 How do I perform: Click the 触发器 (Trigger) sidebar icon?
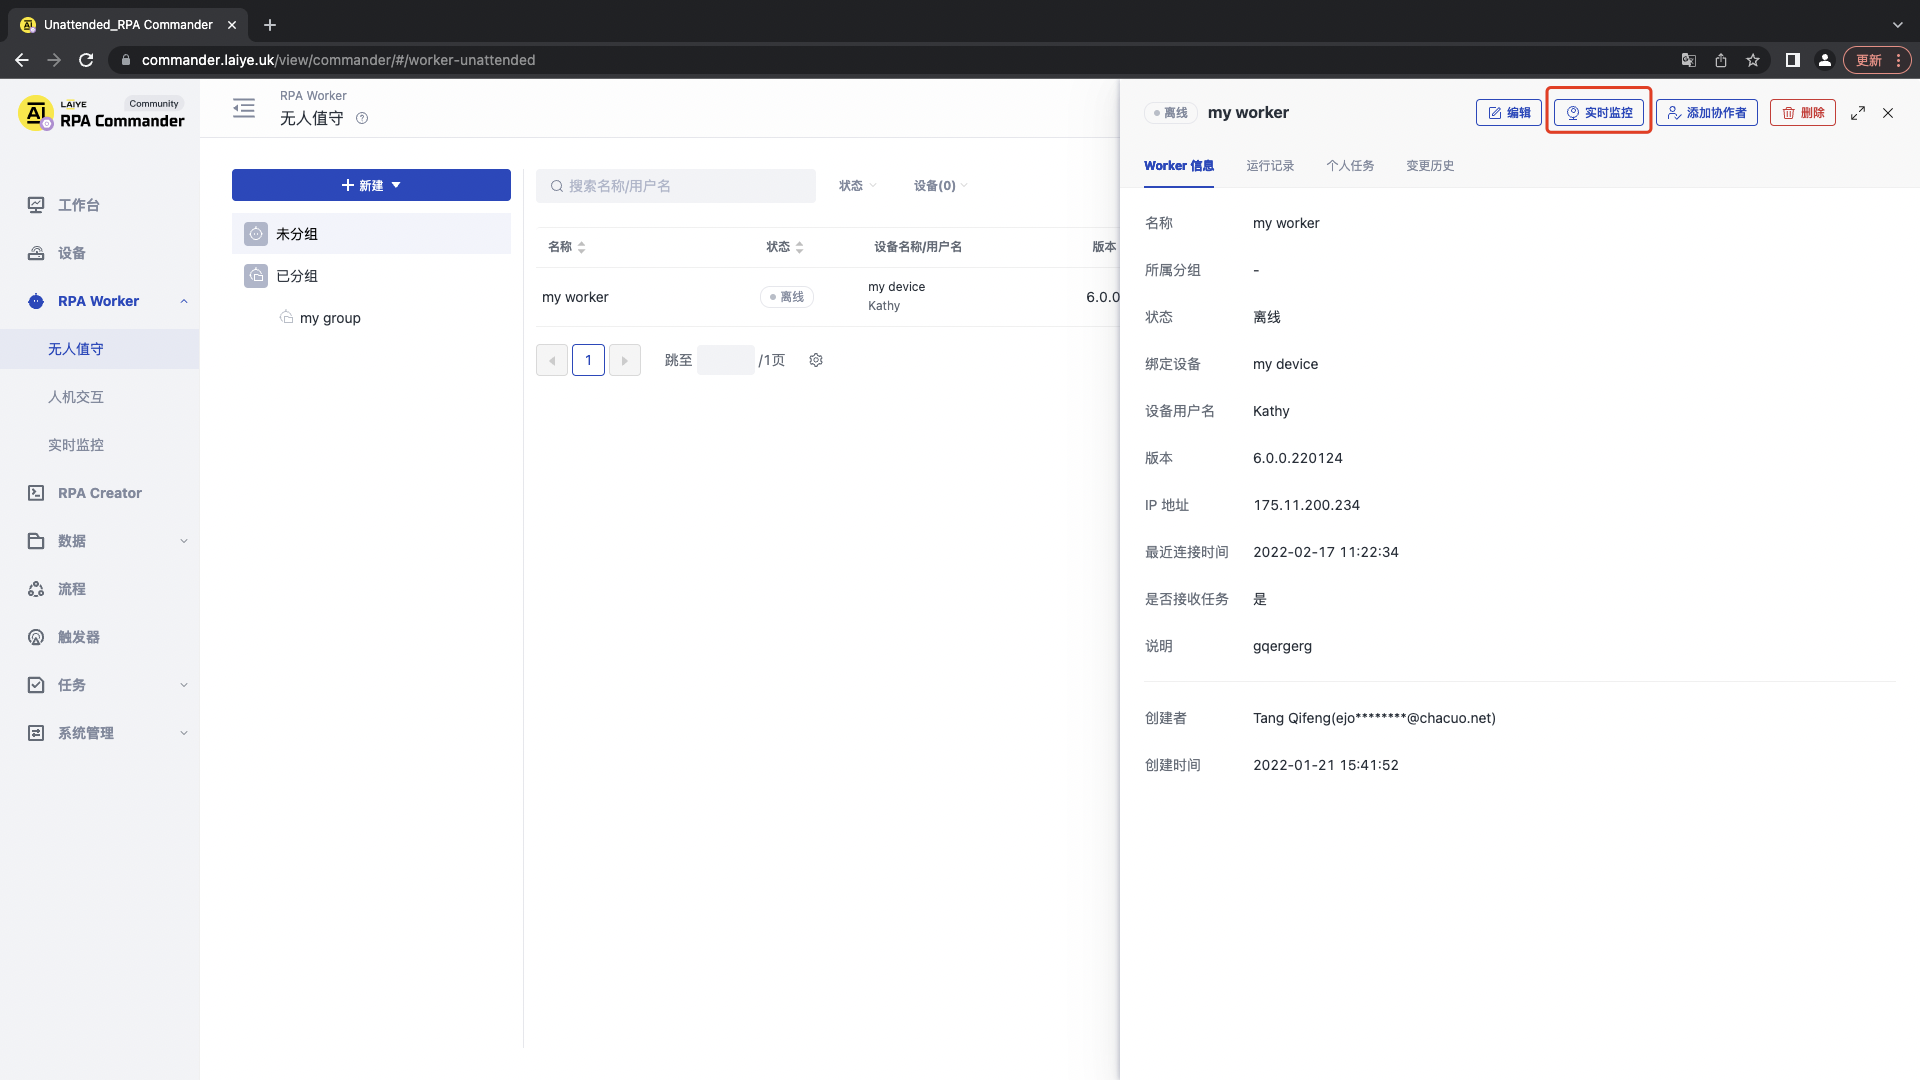(x=36, y=637)
